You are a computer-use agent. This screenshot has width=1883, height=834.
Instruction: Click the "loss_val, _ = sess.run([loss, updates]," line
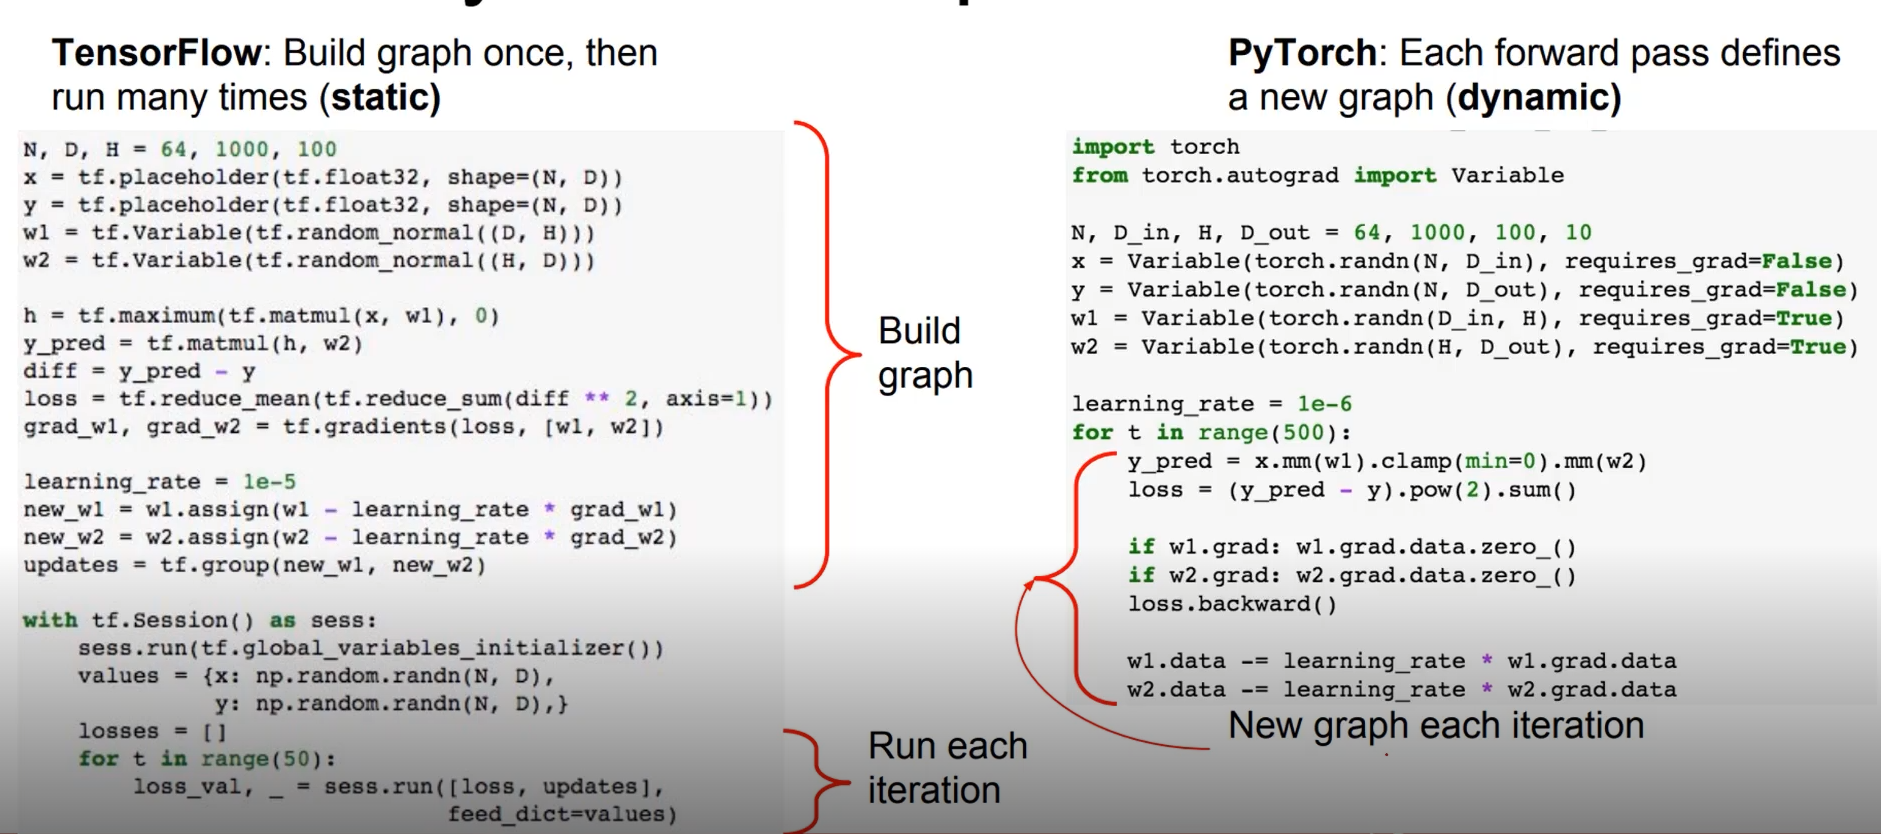click(398, 787)
